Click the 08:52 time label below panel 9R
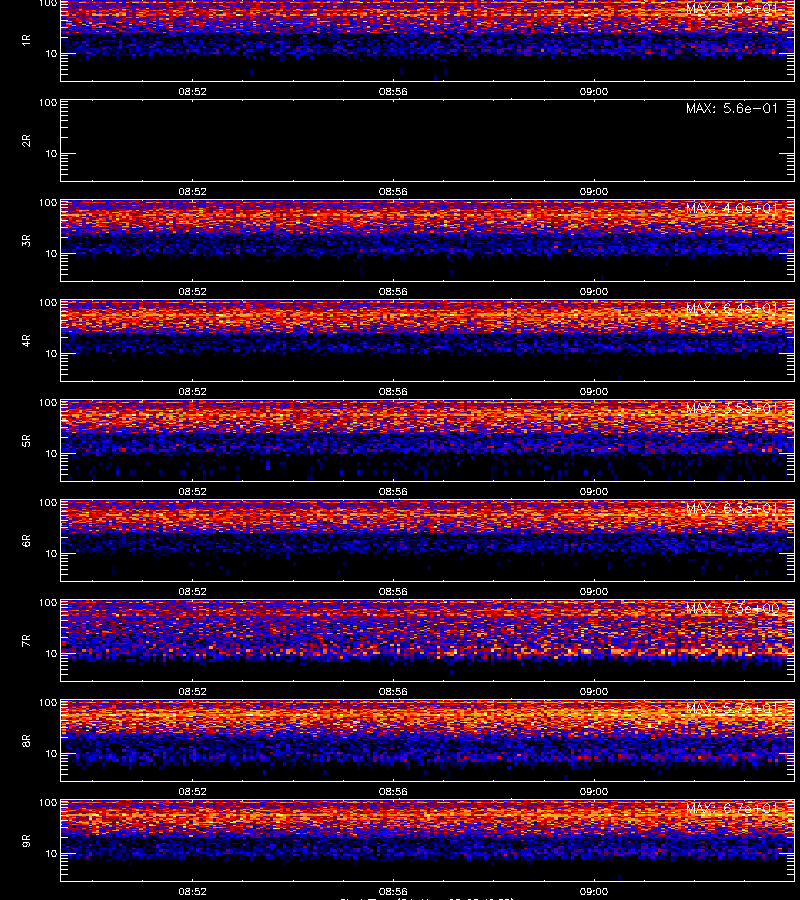 tap(192, 892)
